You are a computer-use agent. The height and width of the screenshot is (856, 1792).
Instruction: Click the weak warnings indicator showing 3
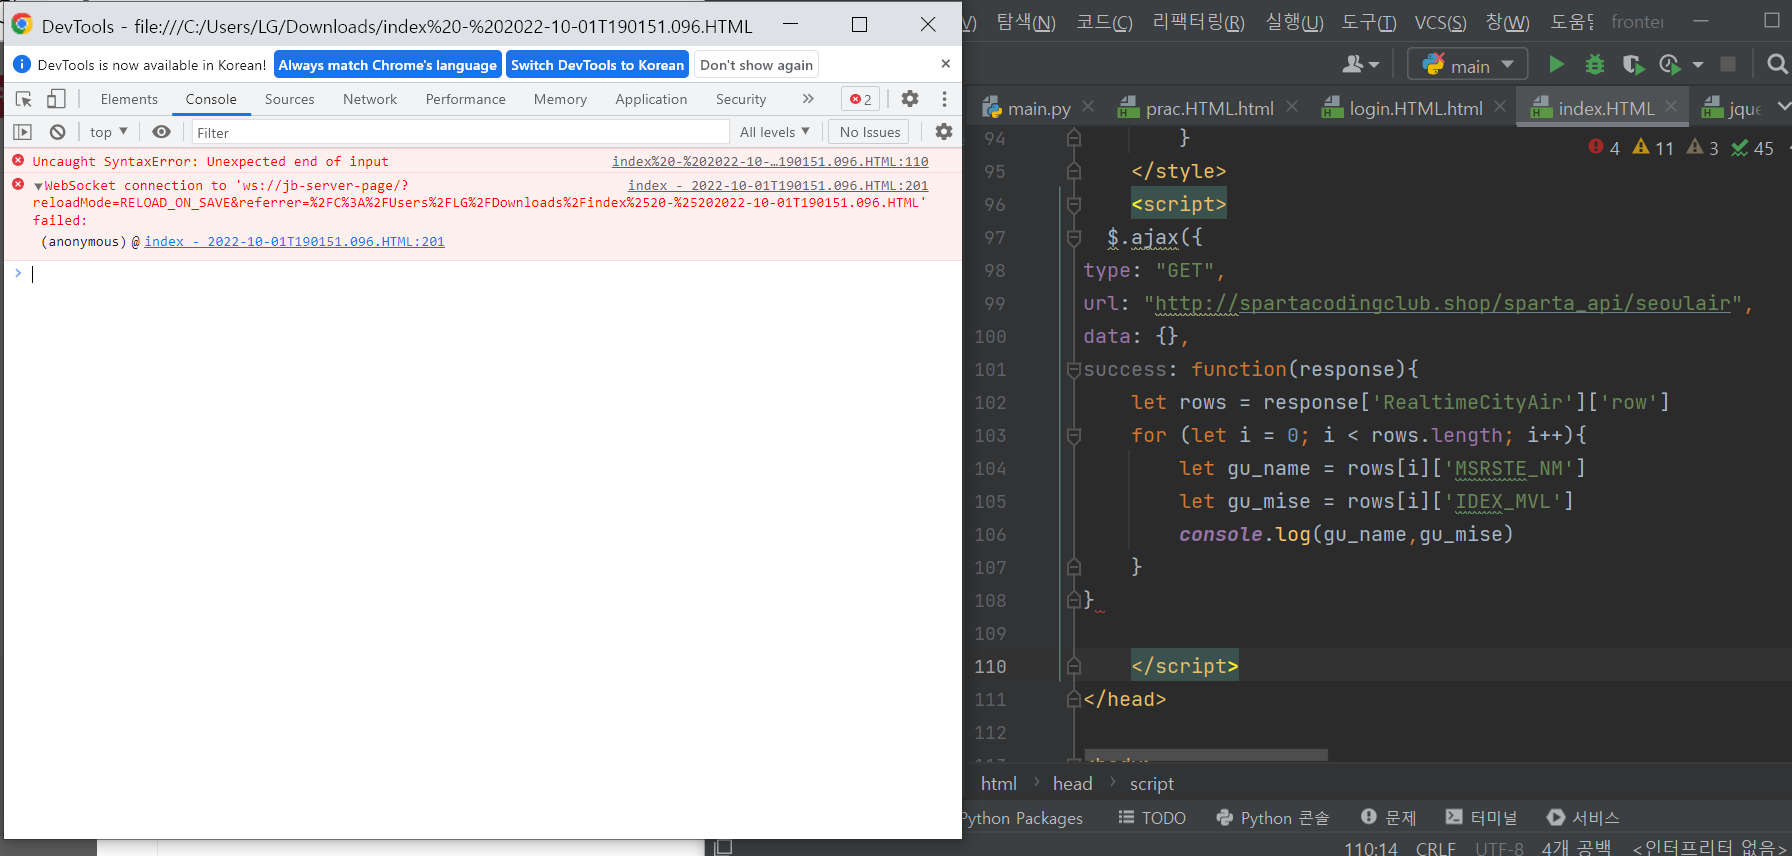pyautogui.click(x=1703, y=148)
